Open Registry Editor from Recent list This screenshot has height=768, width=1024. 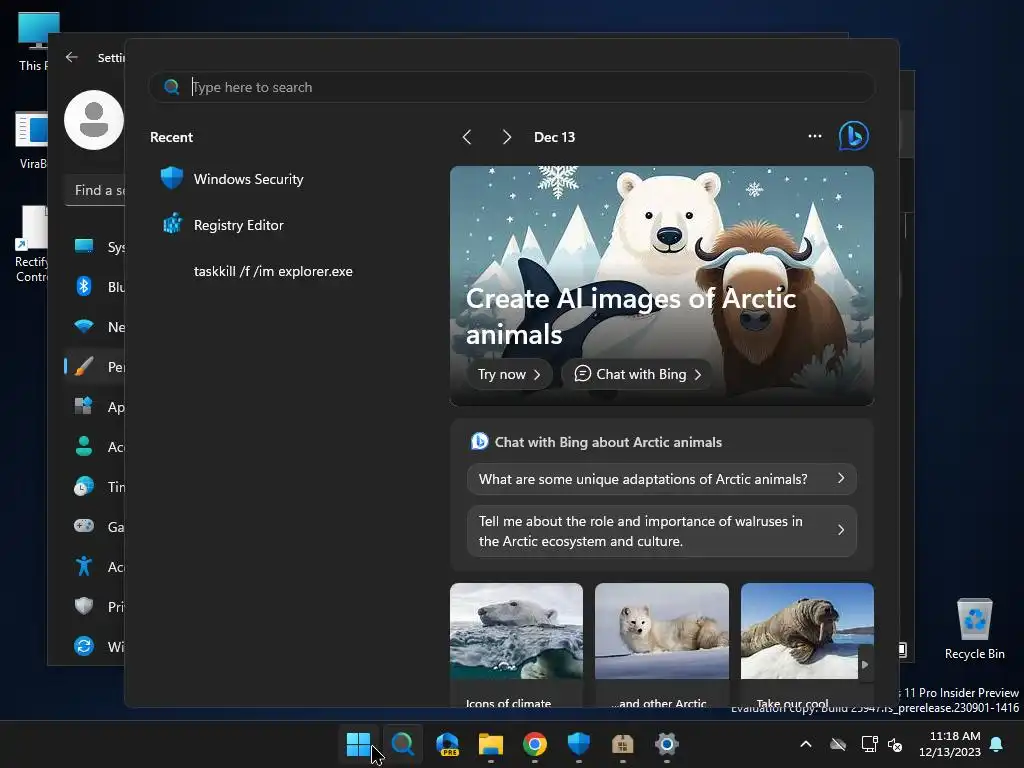[x=222, y=225]
